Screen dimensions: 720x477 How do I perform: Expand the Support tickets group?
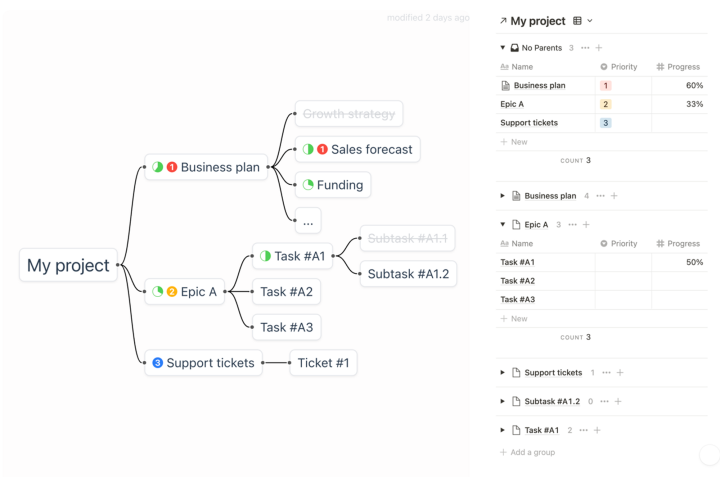(x=503, y=373)
